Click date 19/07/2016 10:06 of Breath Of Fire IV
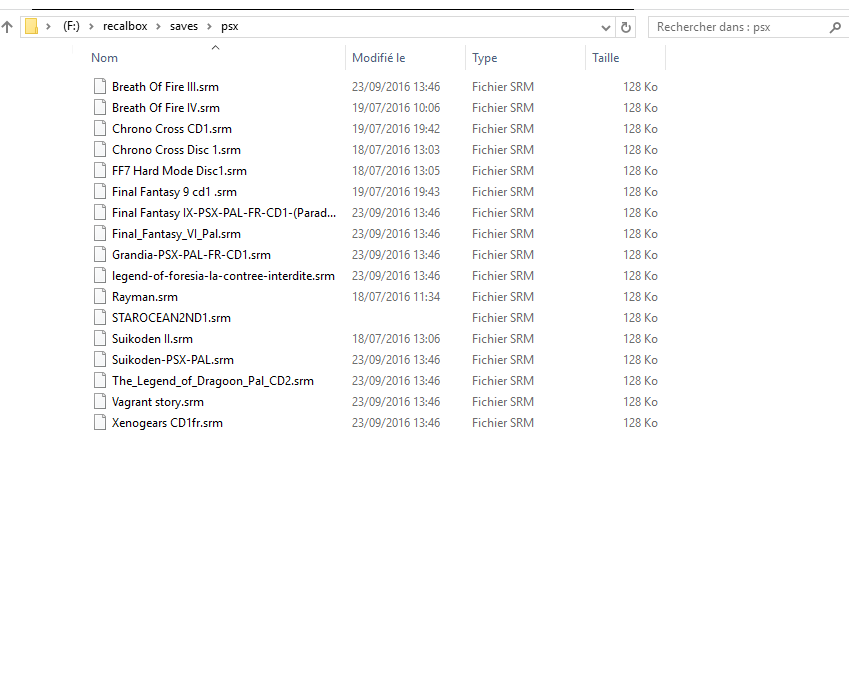This screenshot has width=849, height=678. pyautogui.click(x=396, y=108)
